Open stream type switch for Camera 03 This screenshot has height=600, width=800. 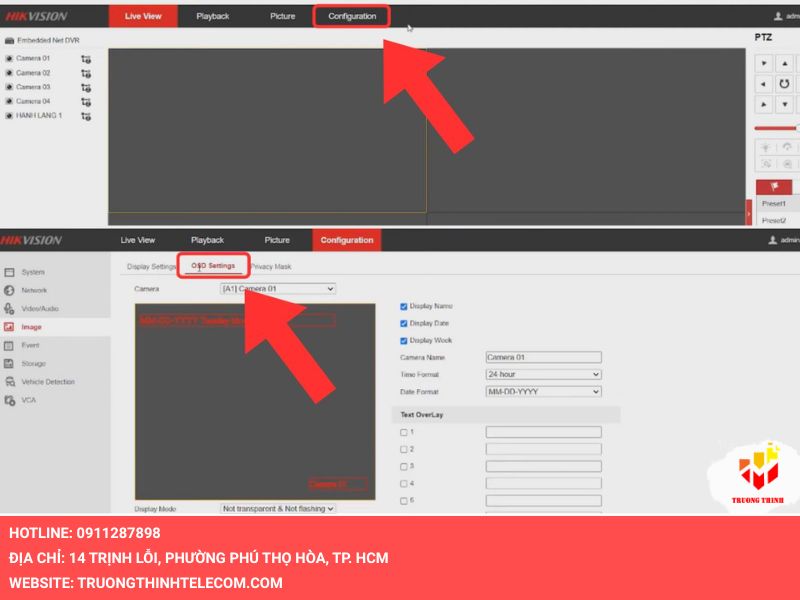click(x=86, y=88)
